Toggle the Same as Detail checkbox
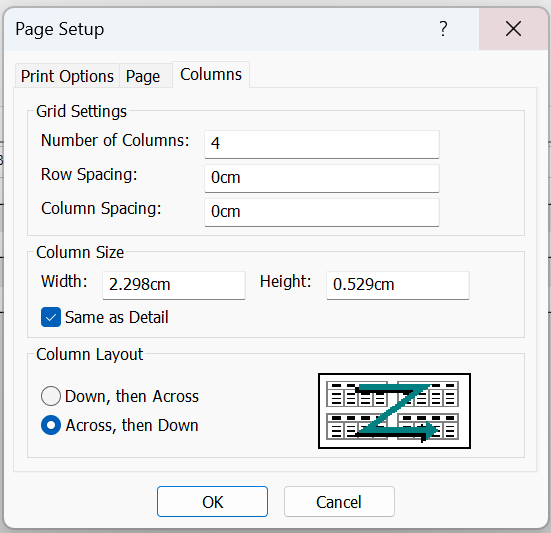The width and height of the screenshot is (551, 533). click(51, 317)
